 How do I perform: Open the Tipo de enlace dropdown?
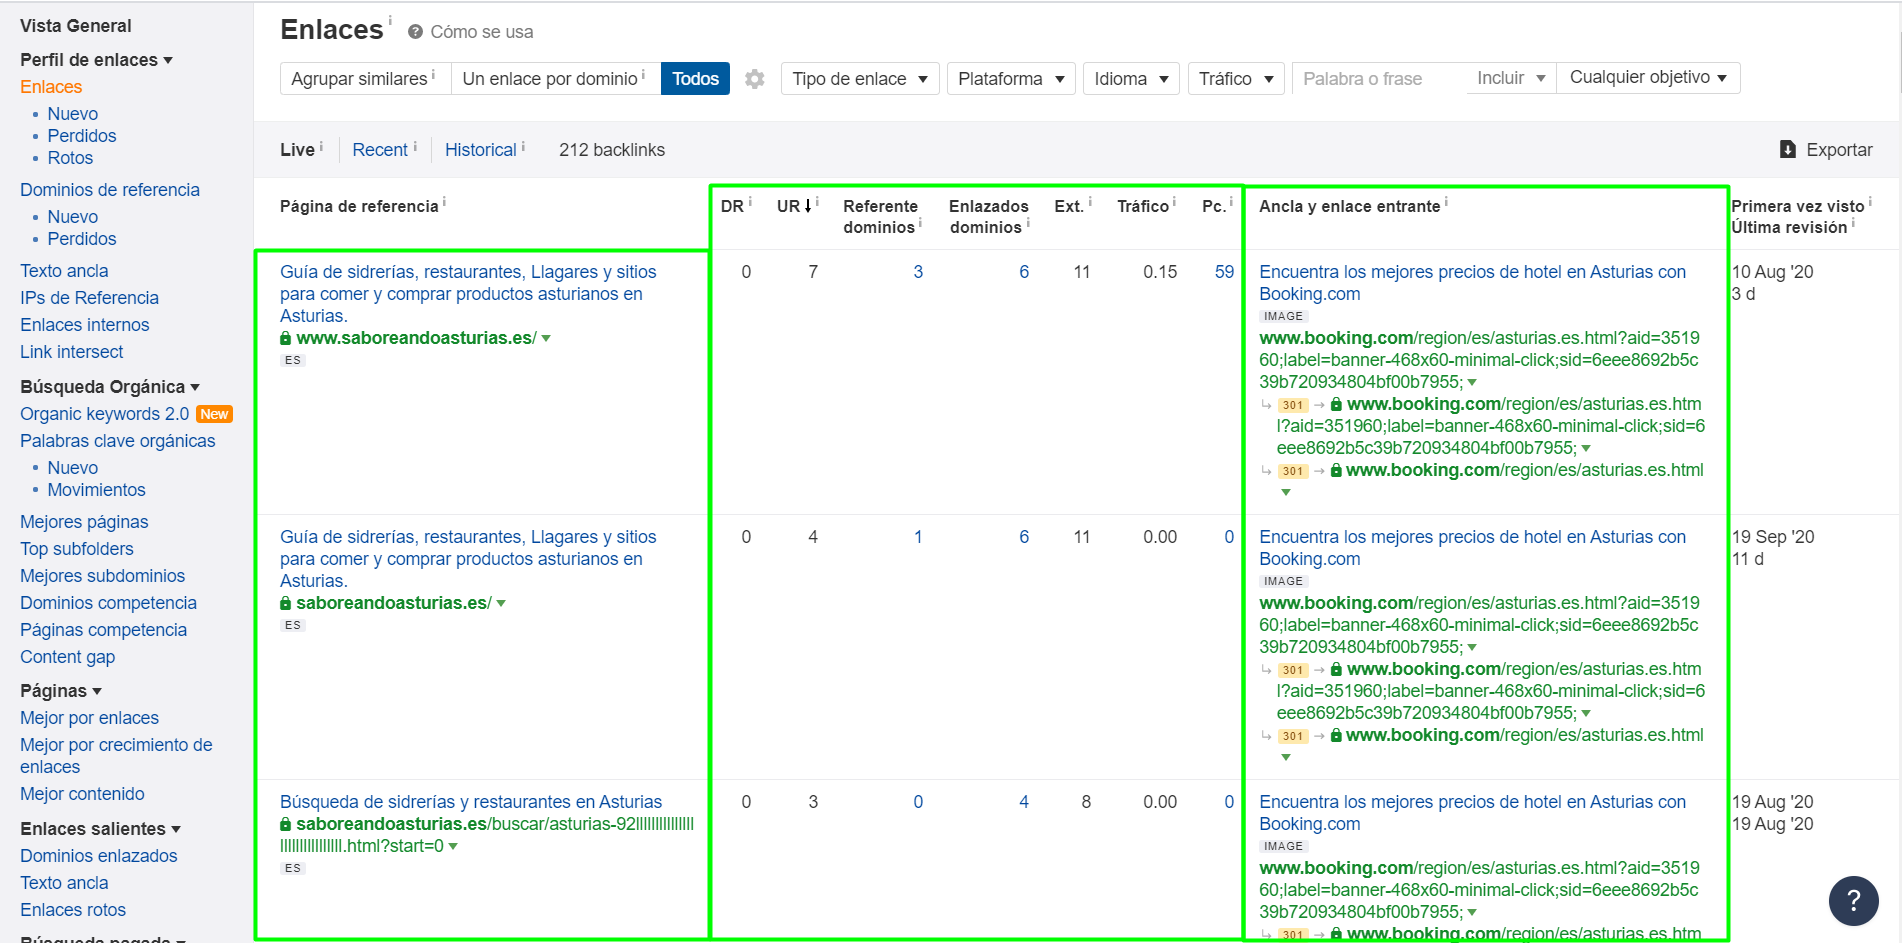[858, 78]
